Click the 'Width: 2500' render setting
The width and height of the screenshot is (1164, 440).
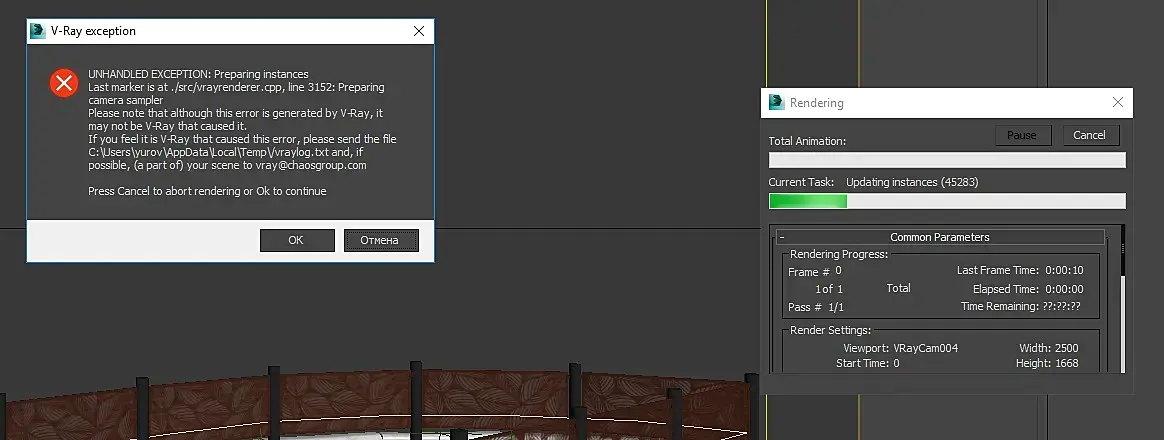(x=1049, y=348)
